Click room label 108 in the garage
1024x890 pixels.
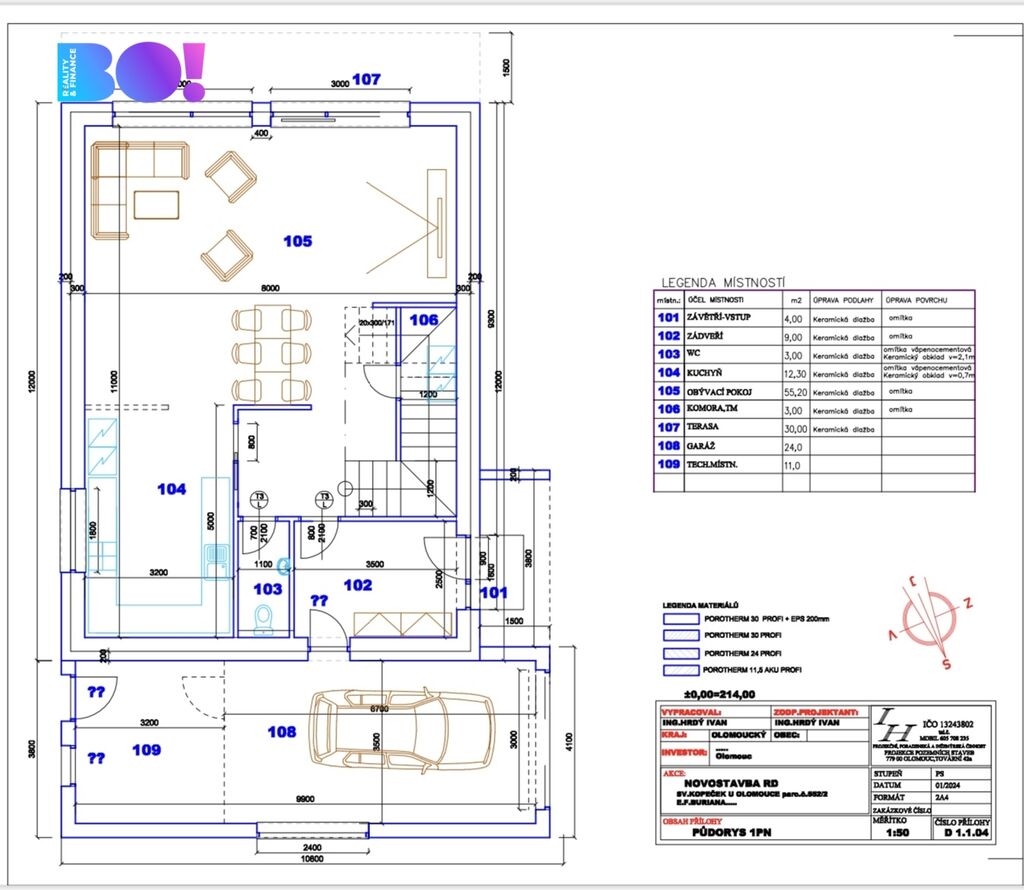click(x=282, y=732)
